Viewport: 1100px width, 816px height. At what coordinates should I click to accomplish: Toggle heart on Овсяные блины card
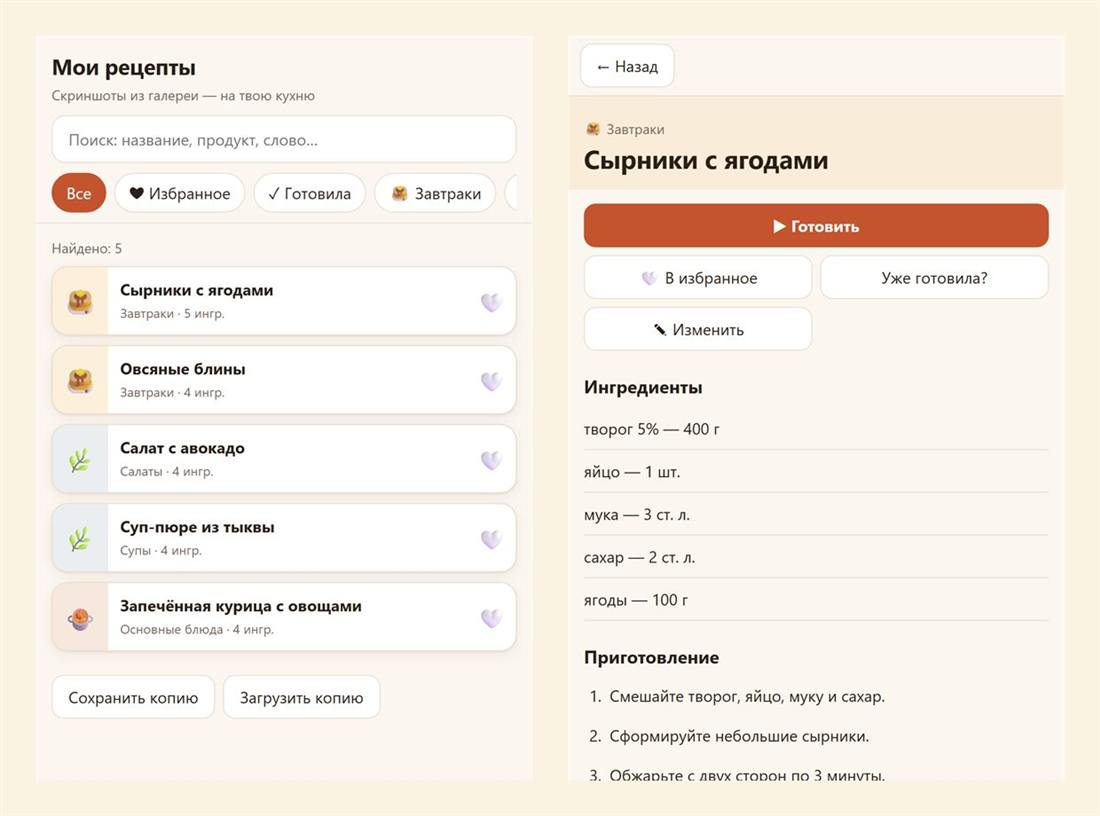point(491,381)
